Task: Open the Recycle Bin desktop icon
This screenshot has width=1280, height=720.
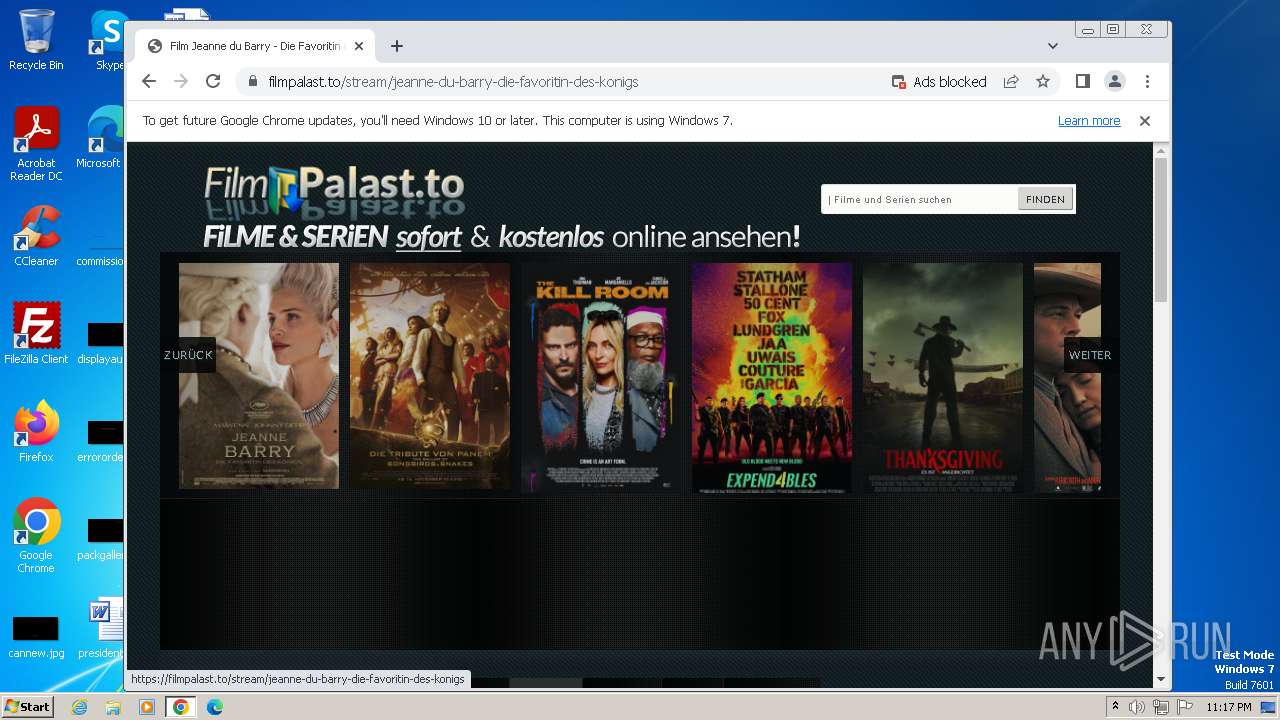Action: tap(36, 40)
